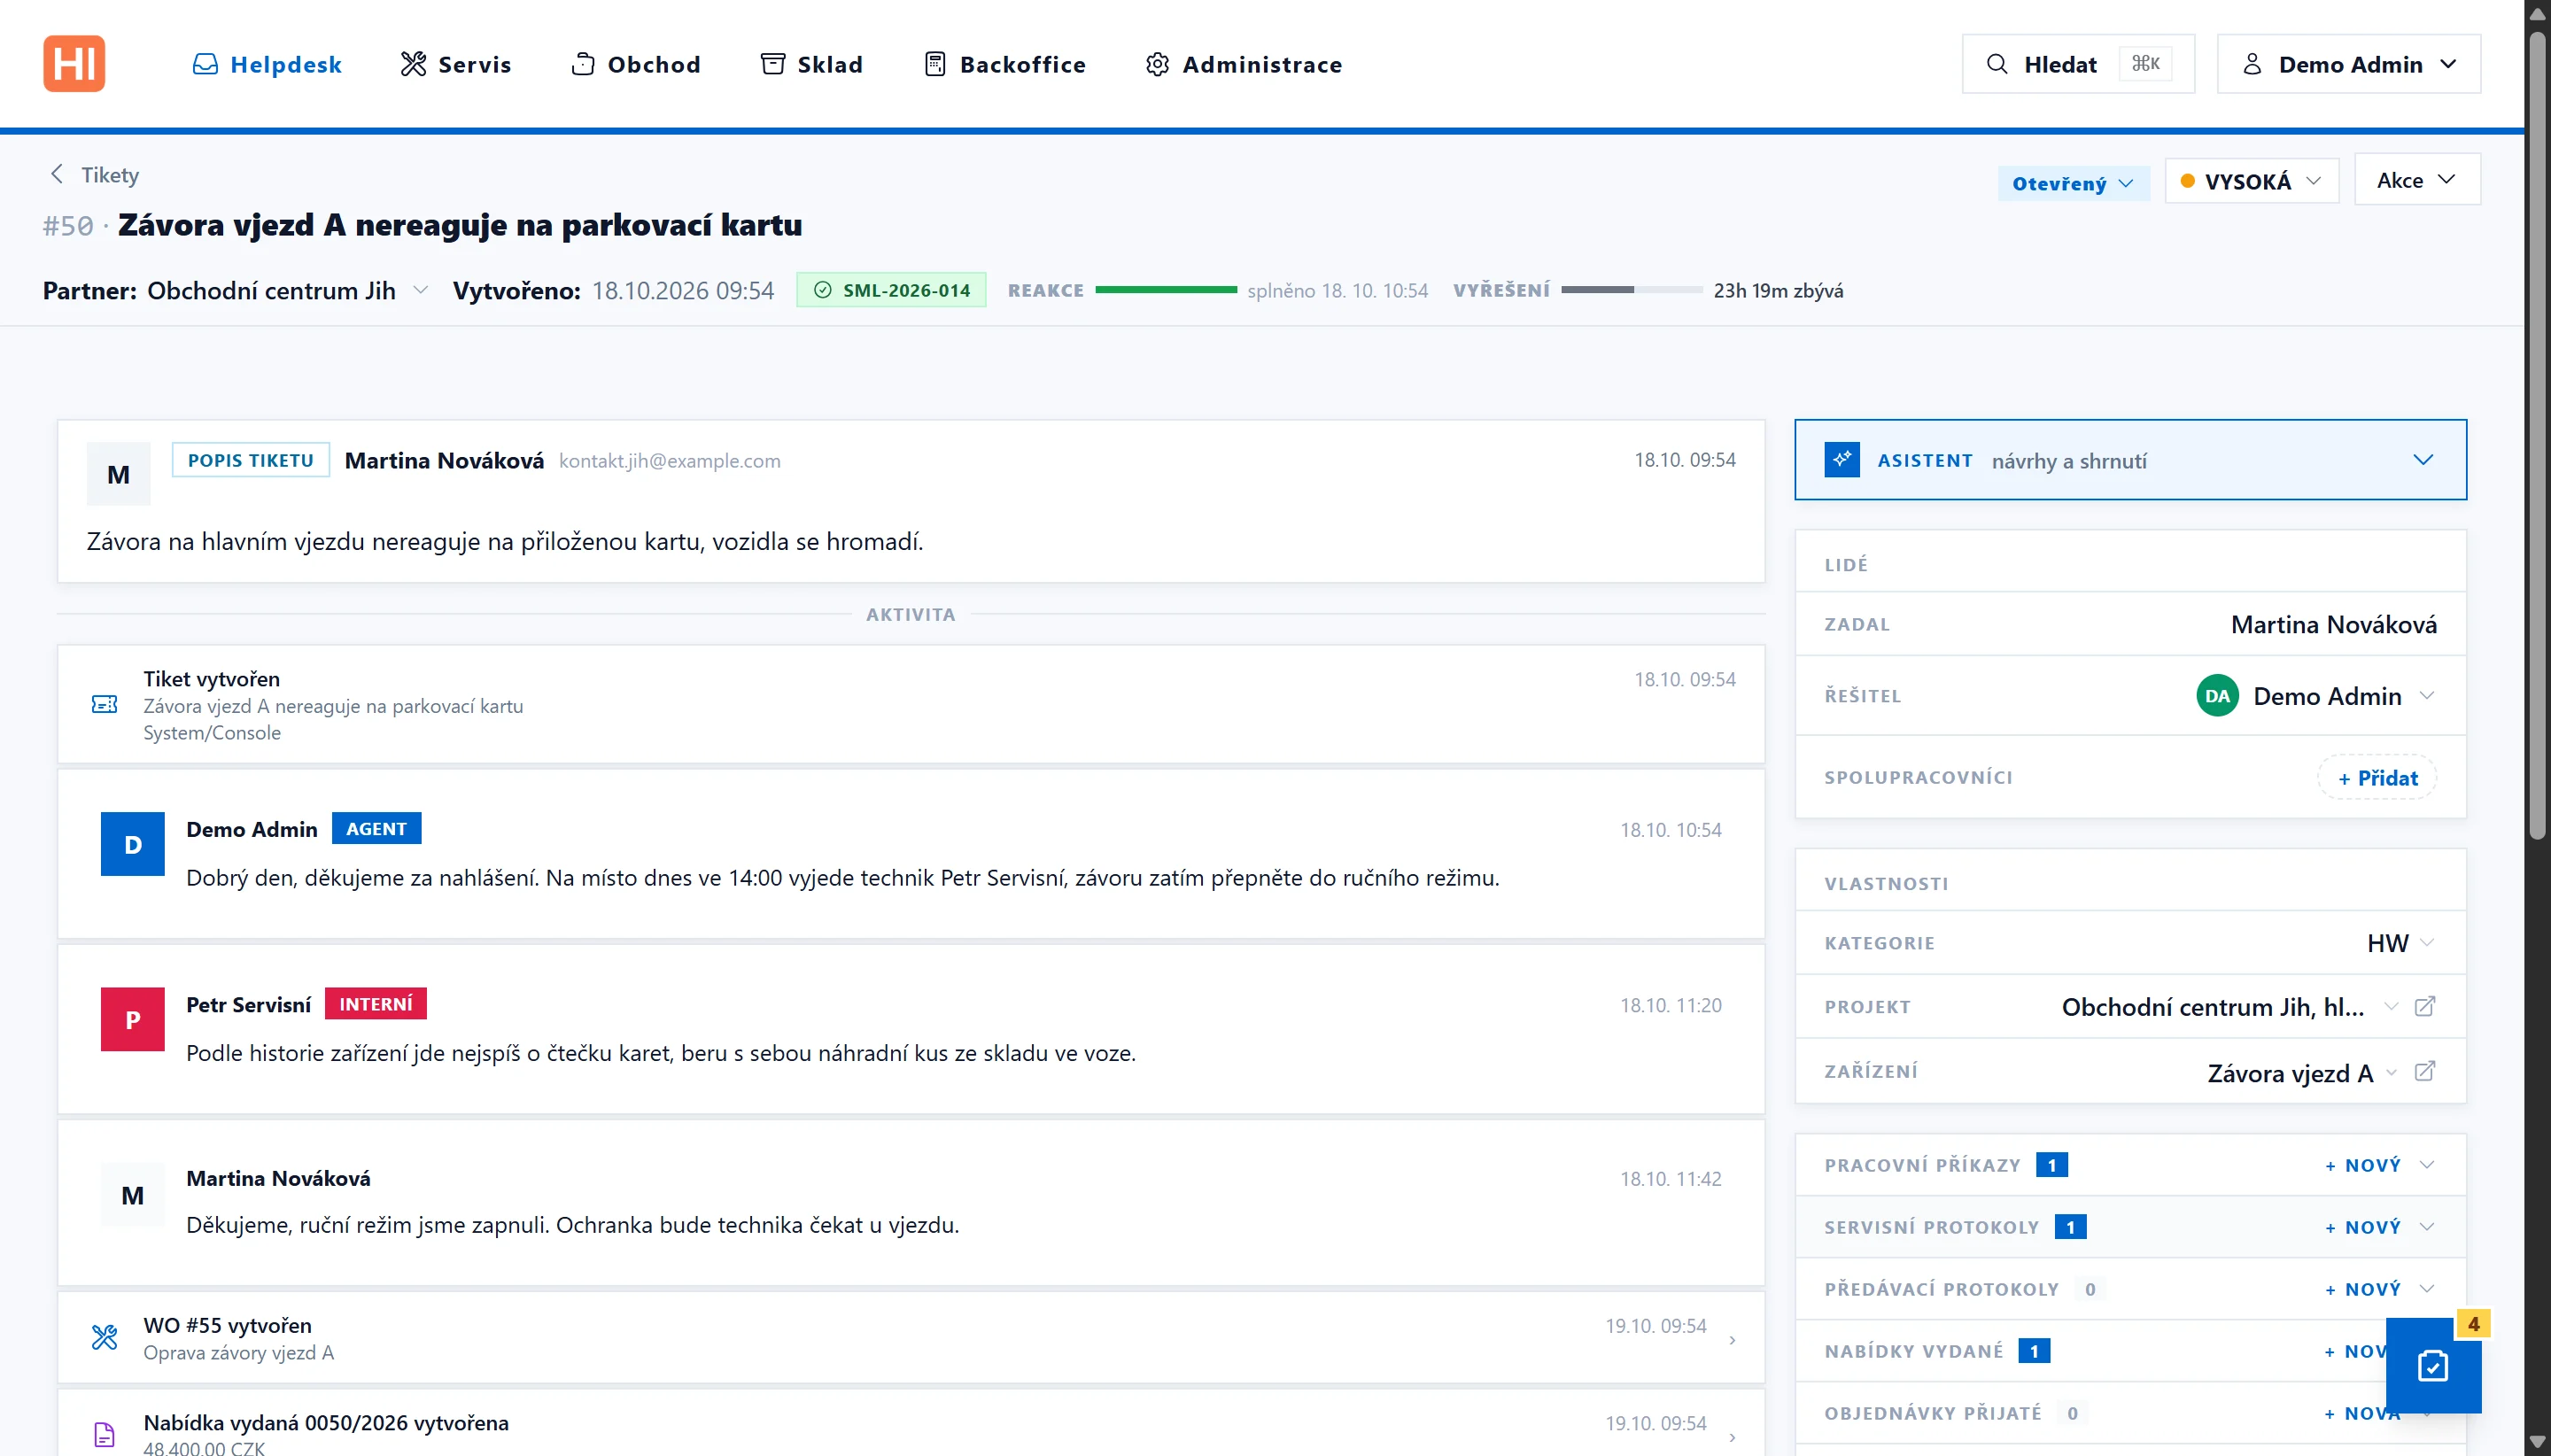Screen dimensions: 2551x1456
Task: Click the user icon beside Demo Admin
Action: (x=2252, y=64)
